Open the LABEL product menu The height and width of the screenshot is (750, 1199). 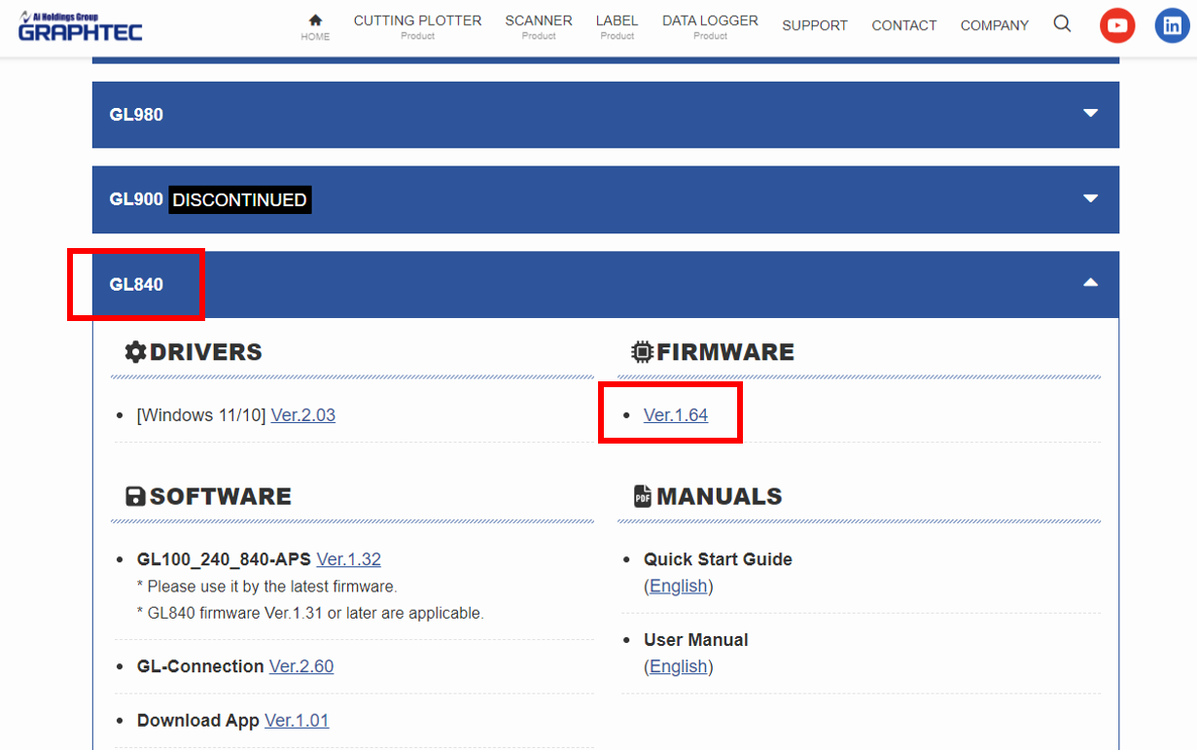click(617, 26)
